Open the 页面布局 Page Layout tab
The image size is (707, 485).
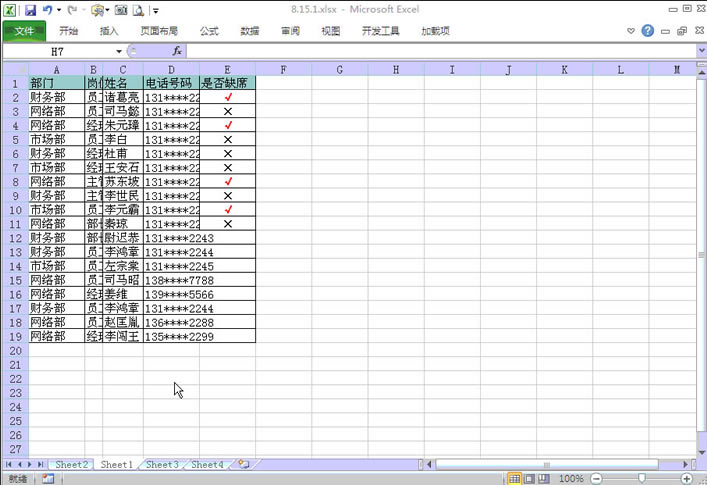point(159,31)
